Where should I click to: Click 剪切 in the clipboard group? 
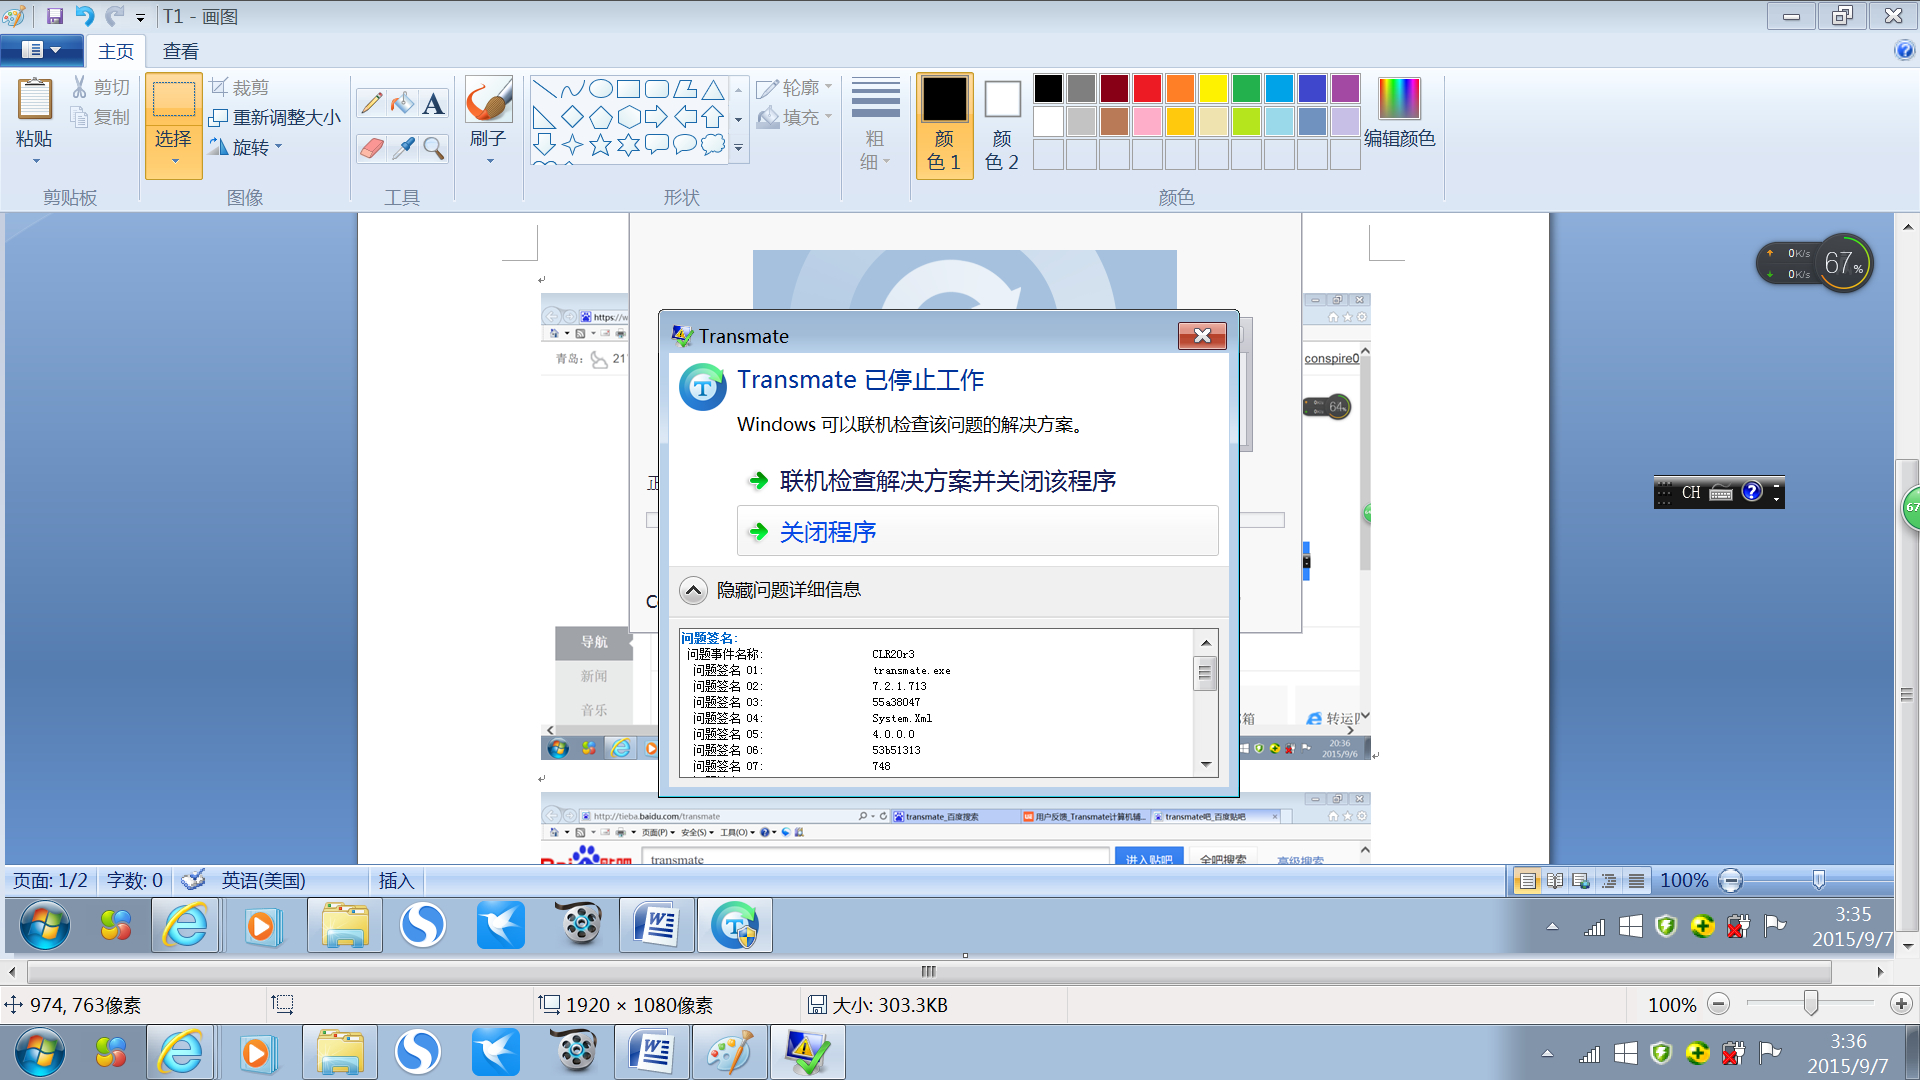pyautogui.click(x=101, y=88)
